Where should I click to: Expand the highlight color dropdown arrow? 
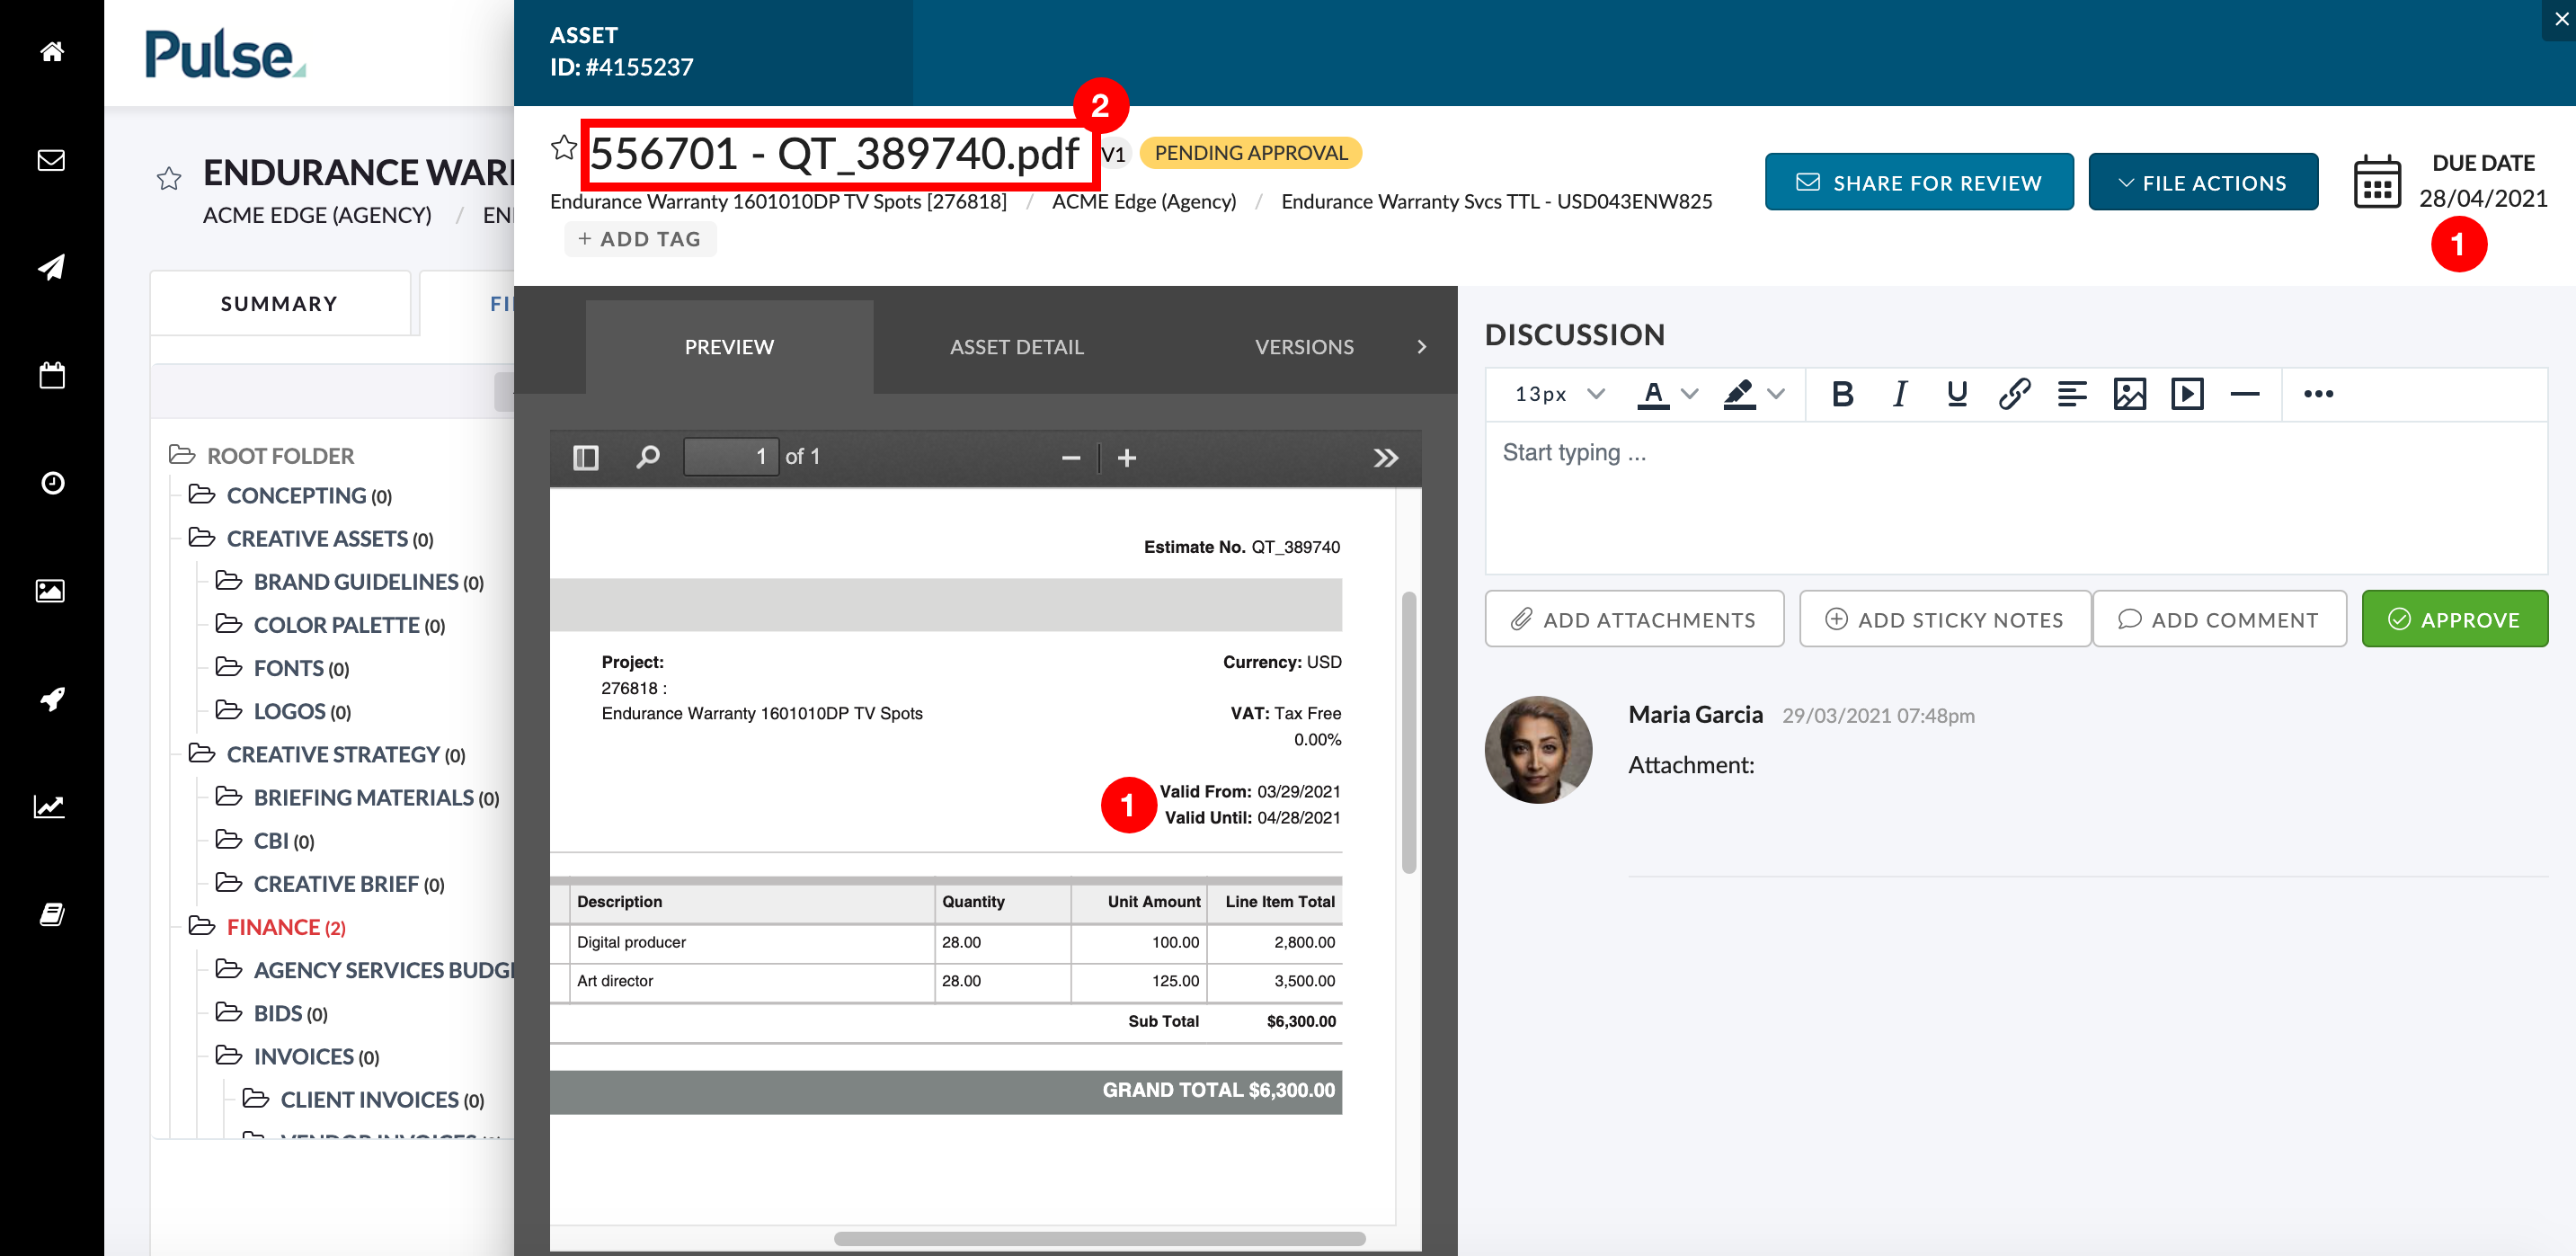(x=1776, y=394)
